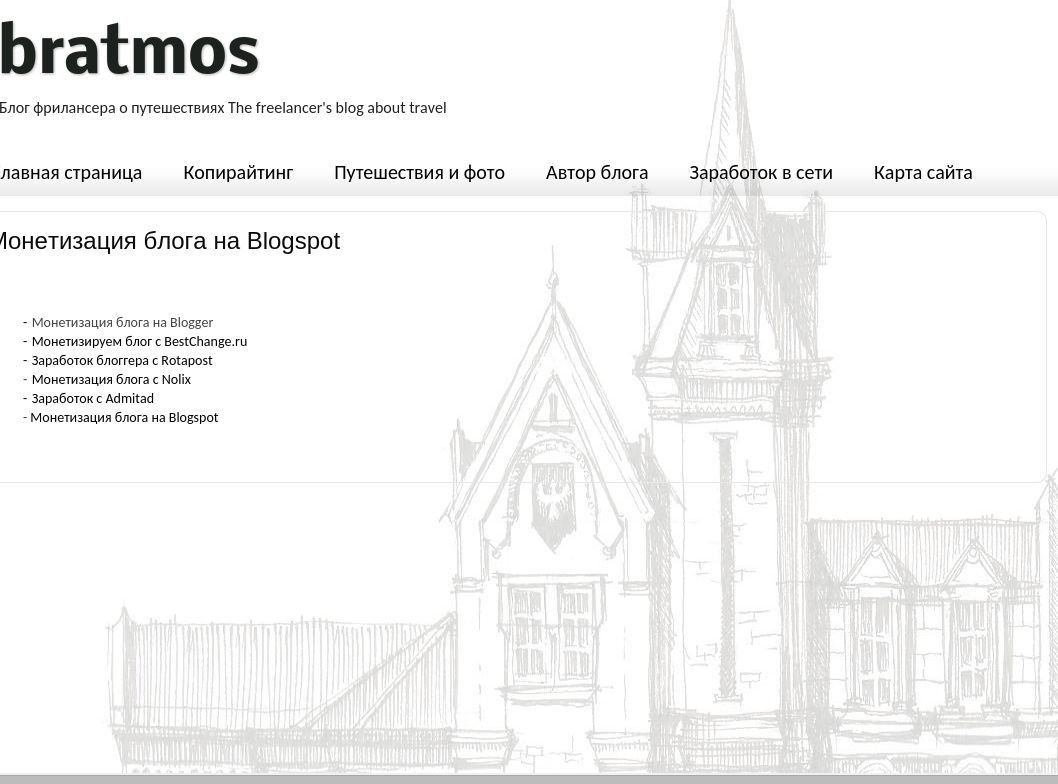Open link Монетизируем блог с BestChange.ru
The image size is (1058, 784).
pyautogui.click(x=139, y=341)
